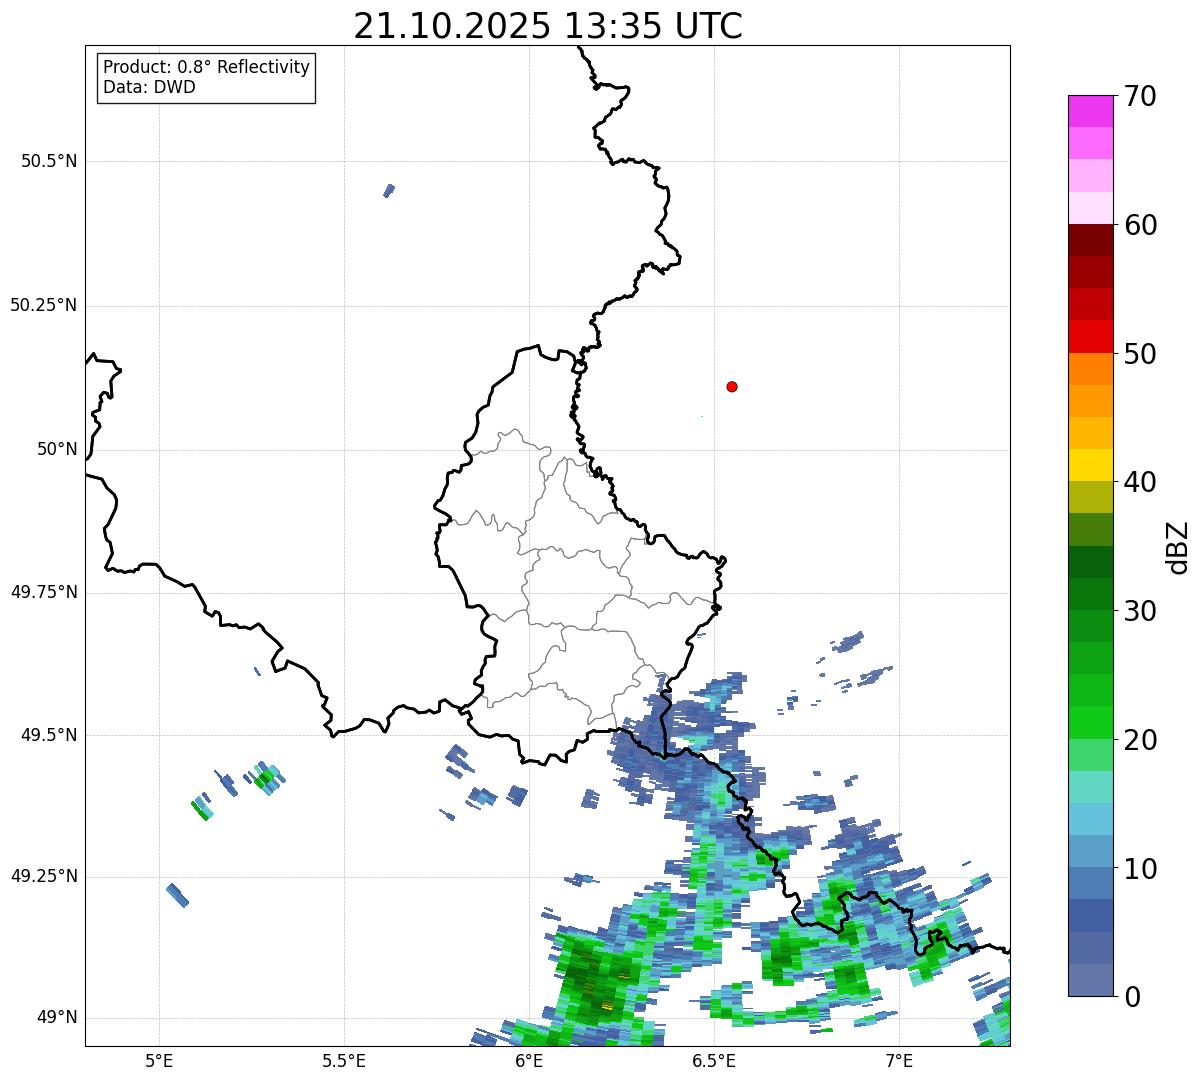Click the 6.5°E longitude label

coord(714,1060)
